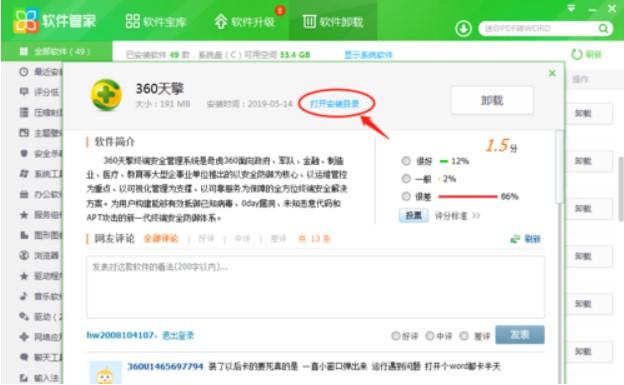624x385 pixels.
Task: Click the large 卸载 button in the dialog
Action: coord(492,100)
